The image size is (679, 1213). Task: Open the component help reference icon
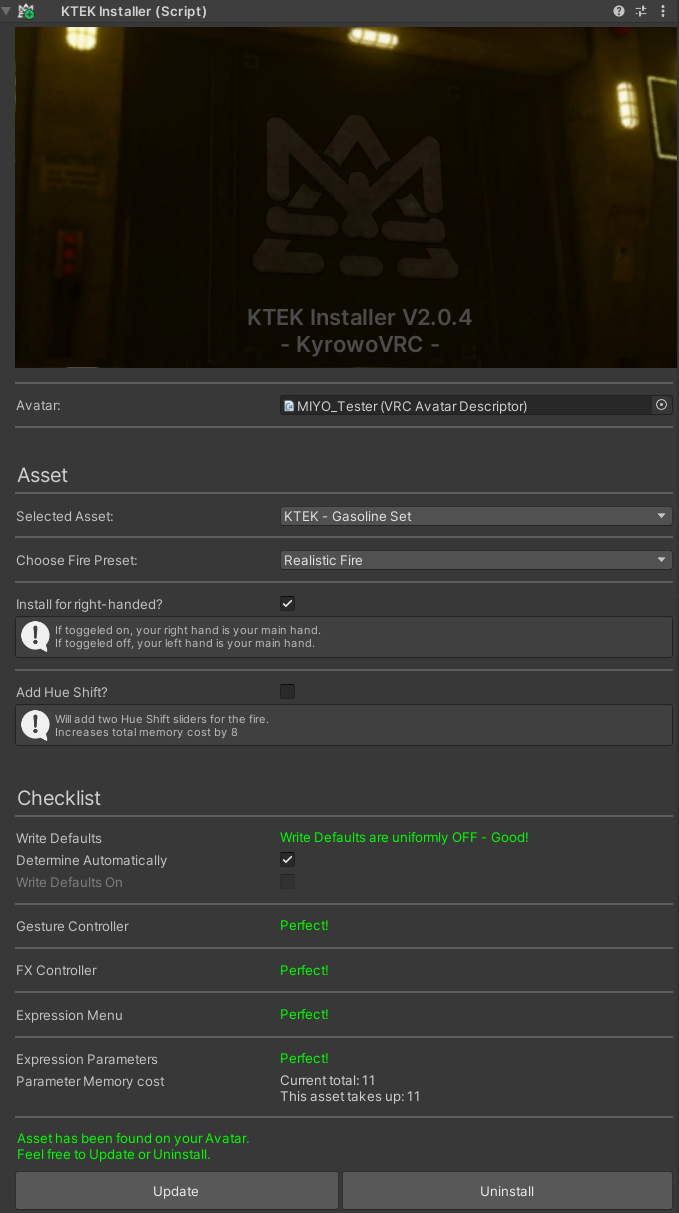(619, 12)
